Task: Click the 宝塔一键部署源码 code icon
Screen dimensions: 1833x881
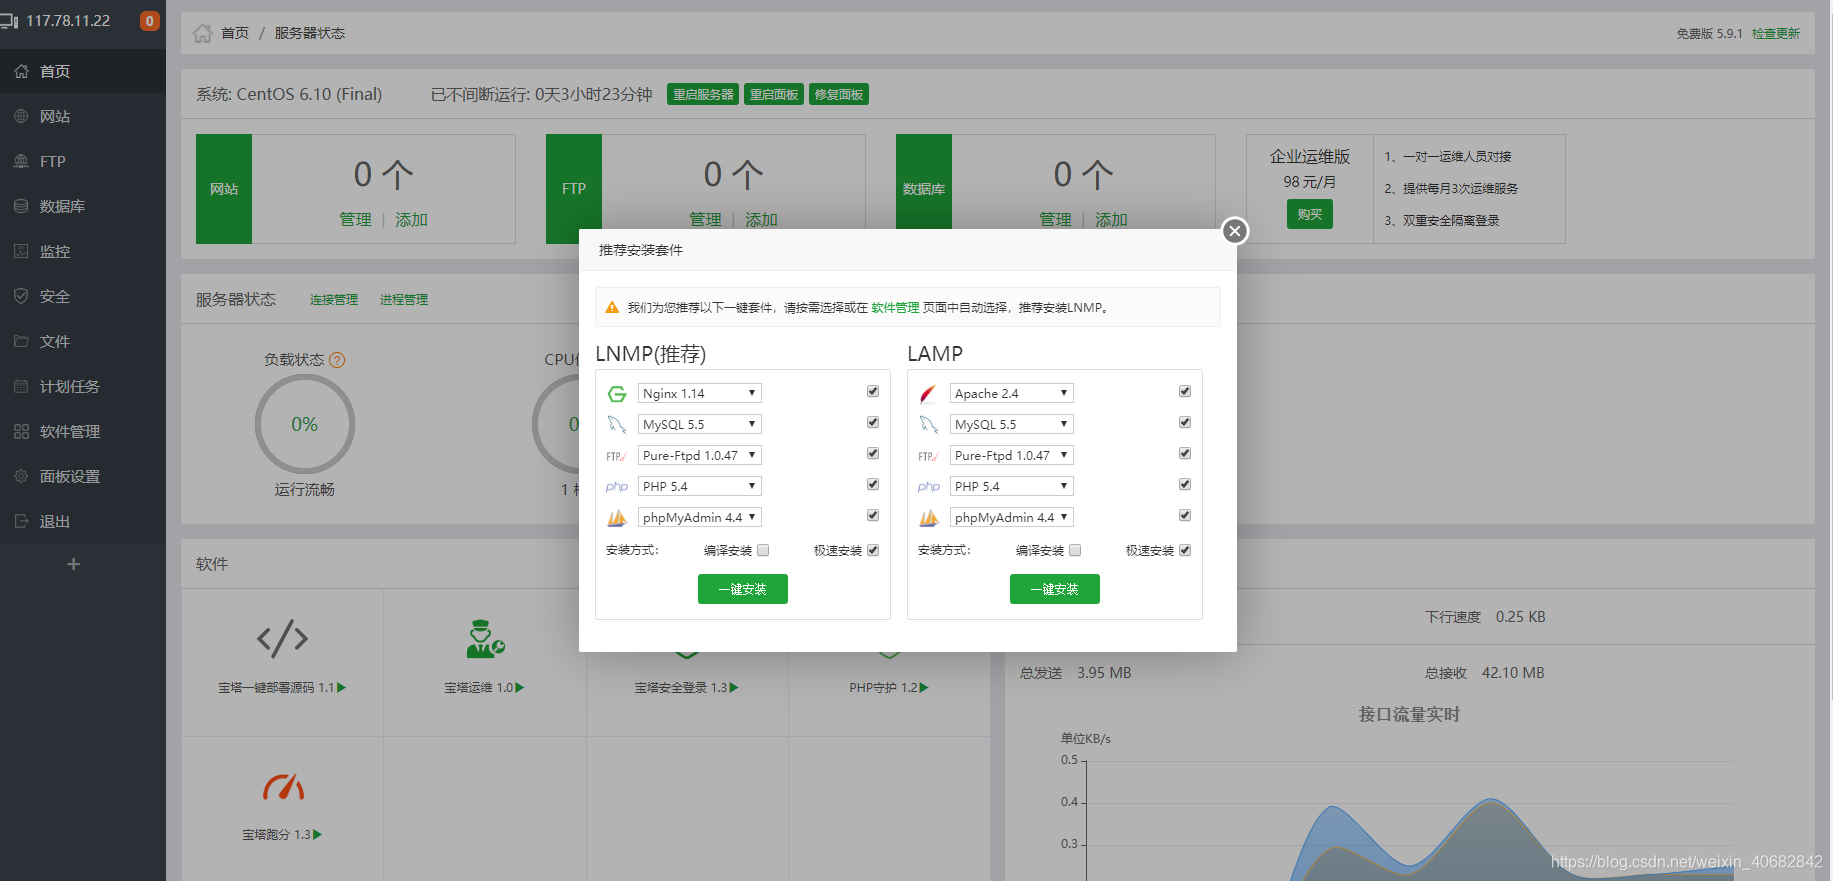Action: (283, 638)
